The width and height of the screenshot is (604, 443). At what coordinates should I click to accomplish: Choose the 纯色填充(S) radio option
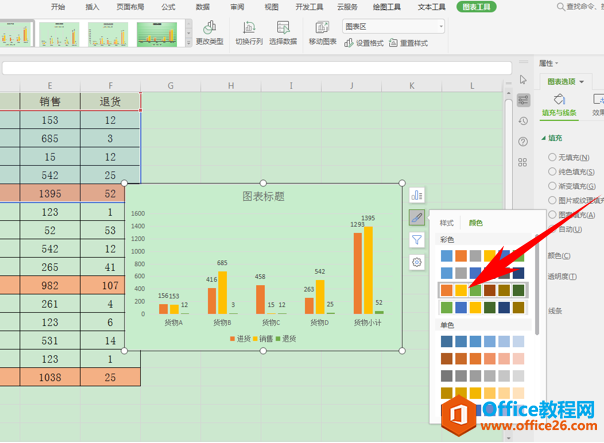pyautogui.click(x=551, y=171)
